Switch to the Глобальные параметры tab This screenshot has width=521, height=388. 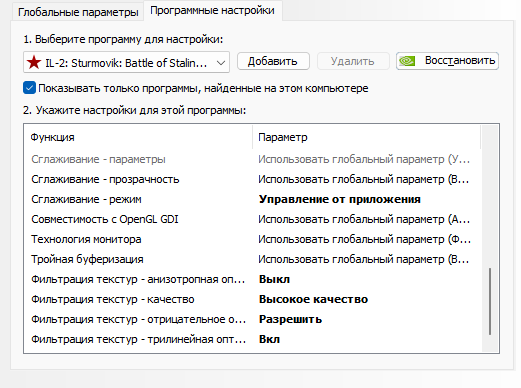coord(78,12)
